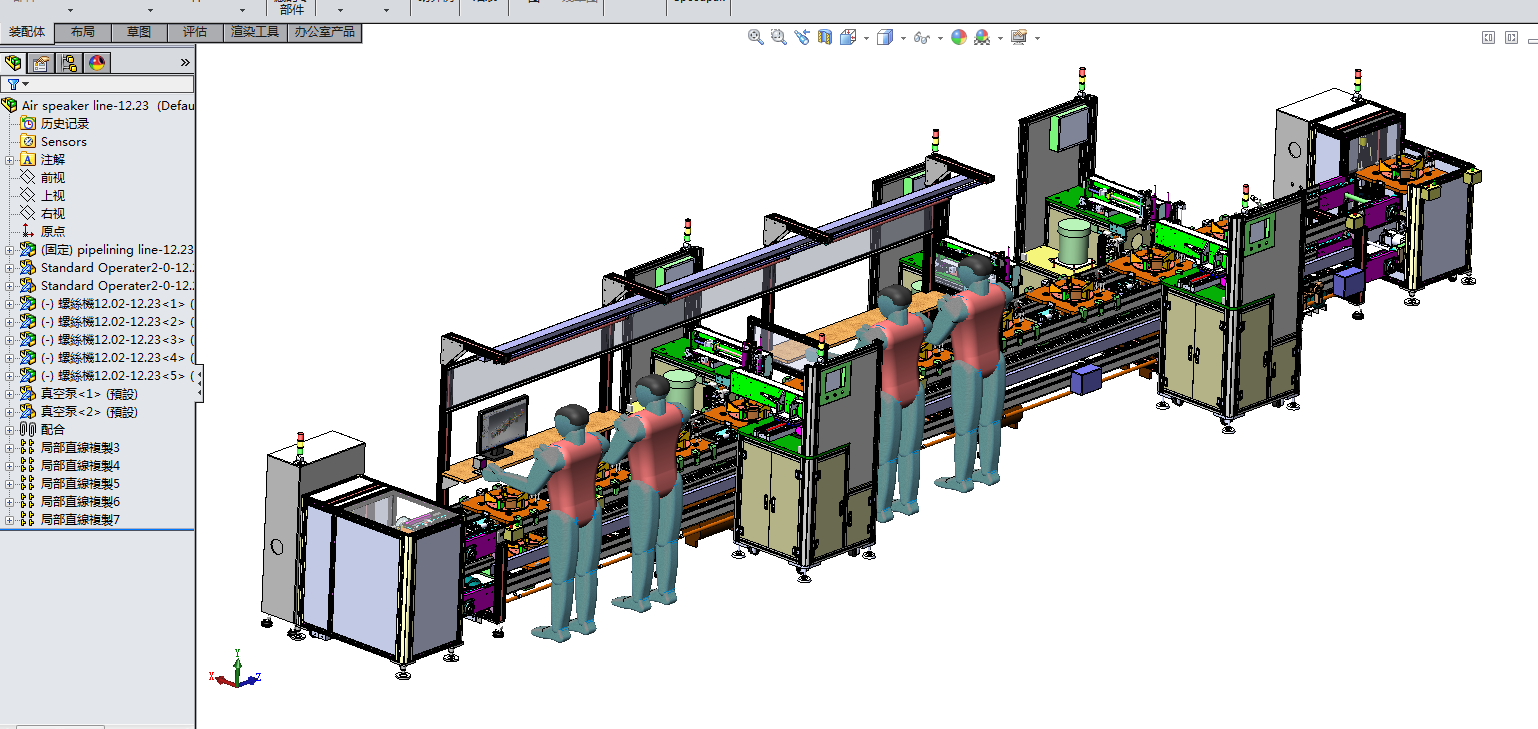
Task: Switch to the 评估 tab
Action: 195,32
